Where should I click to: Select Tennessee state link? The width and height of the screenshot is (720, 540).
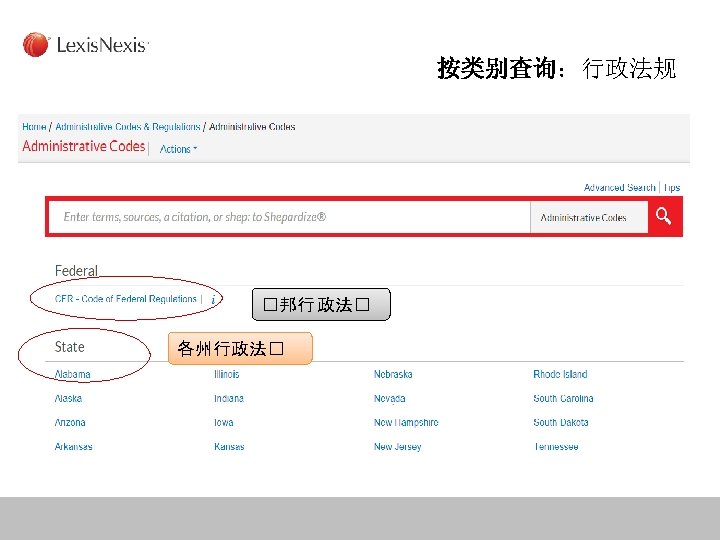pyautogui.click(x=556, y=446)
